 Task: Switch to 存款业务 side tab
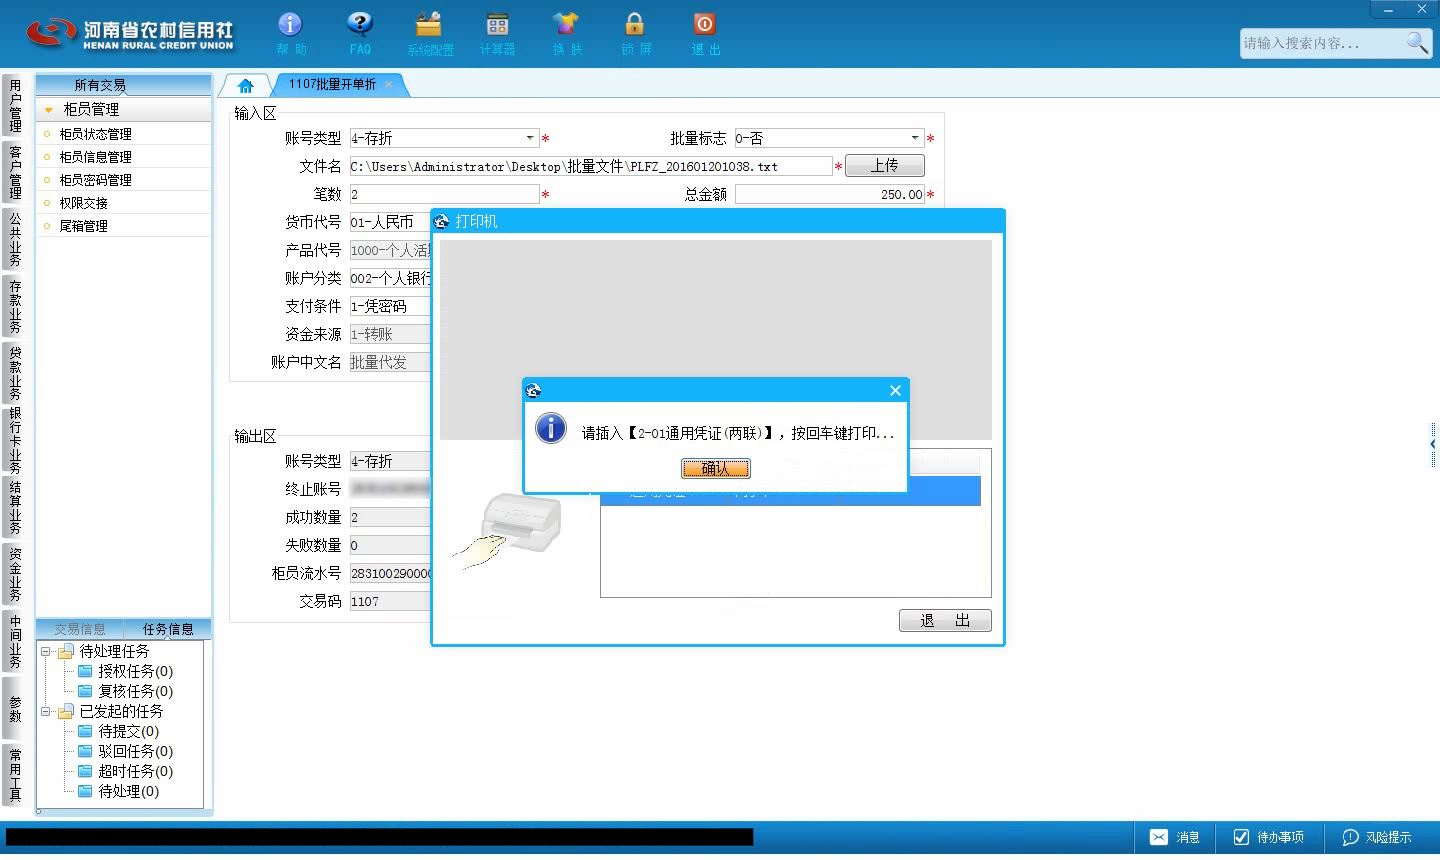pyautogui.click(x=15, y=306)
